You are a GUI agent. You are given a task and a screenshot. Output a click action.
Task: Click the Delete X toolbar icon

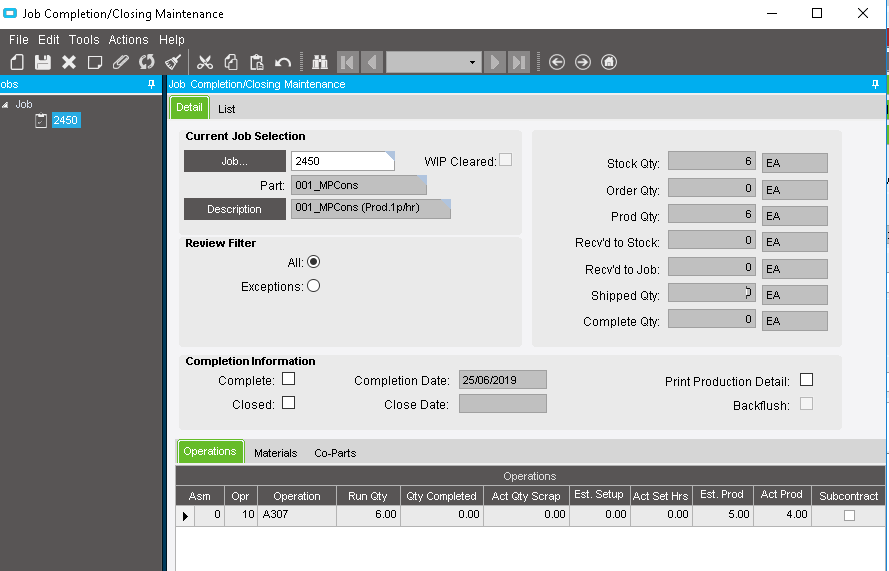pyautogui.click(x=69, y=62)
